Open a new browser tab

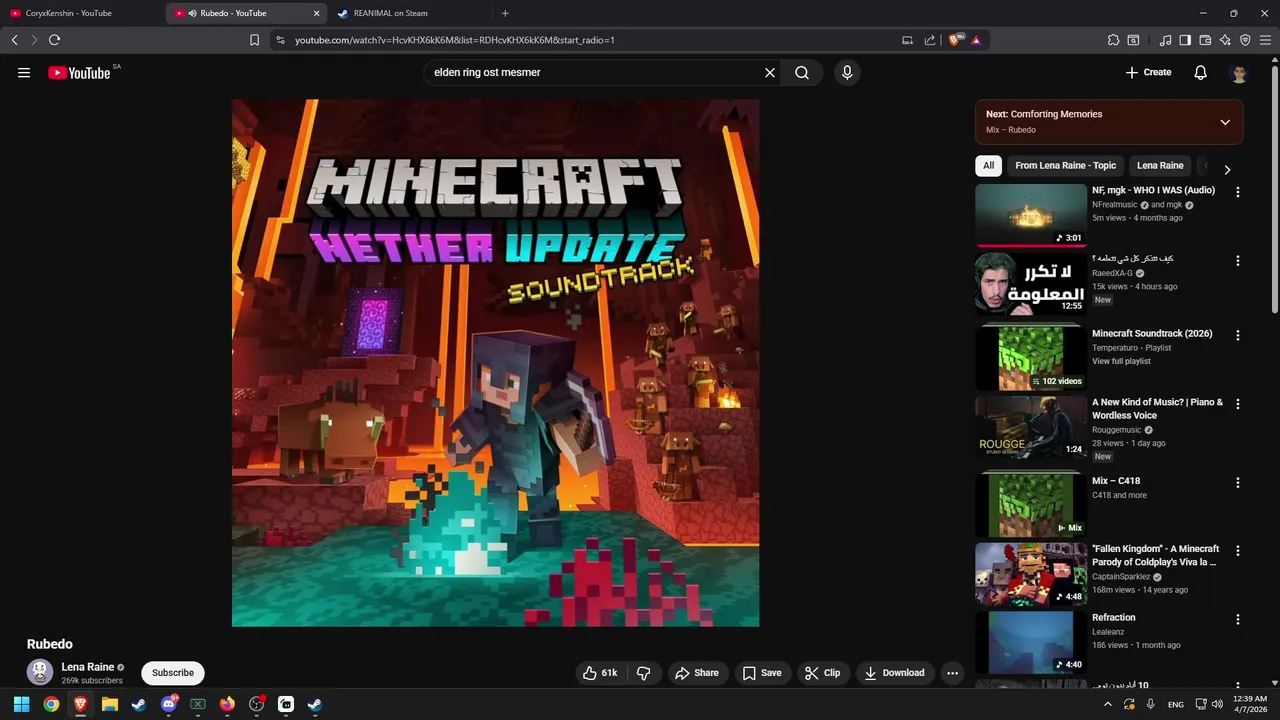(505, 13)
